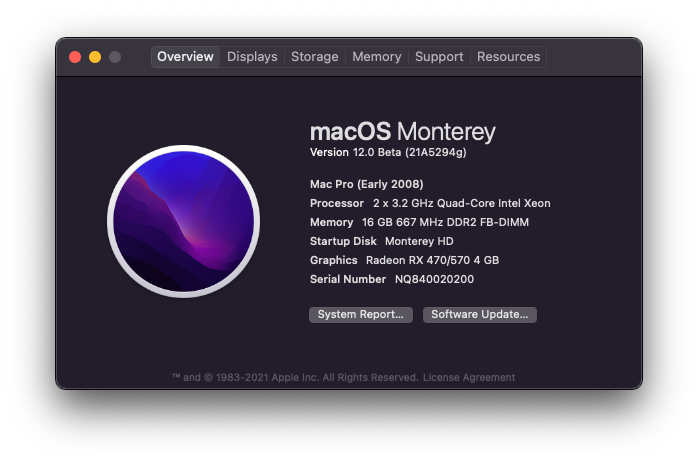Click the macOS Monterey heading
The width and height of the screenshot is (698, 463).
tap(402, 132)
